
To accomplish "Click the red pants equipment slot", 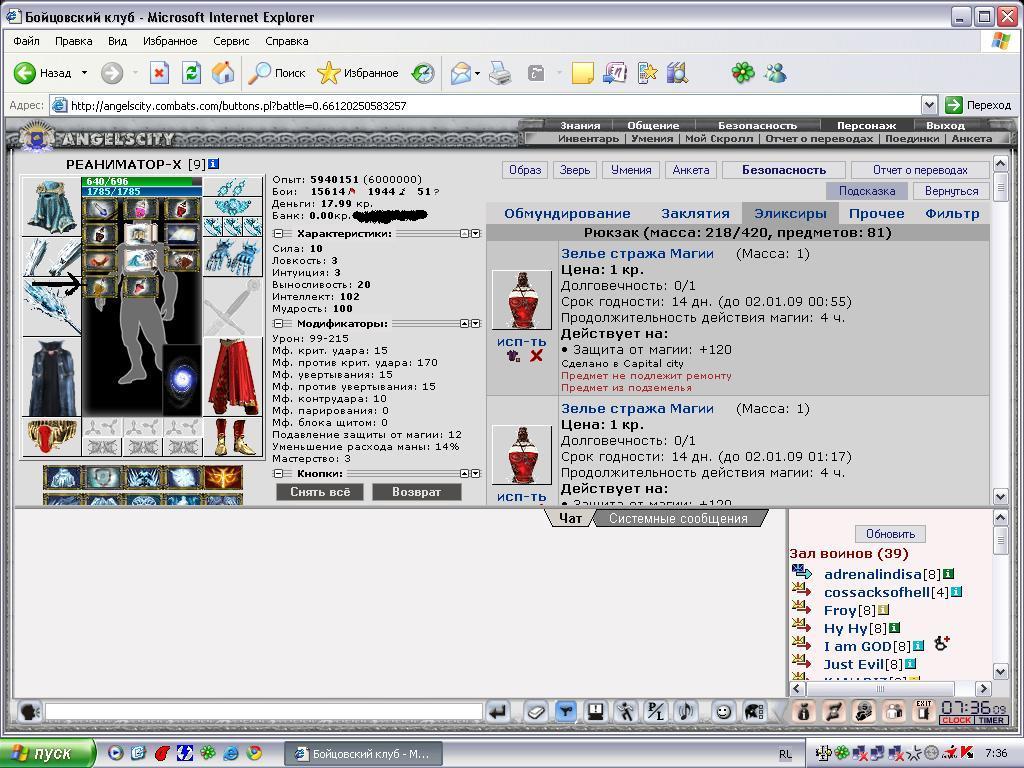I will pyautogui.click(x=233, y=377).
